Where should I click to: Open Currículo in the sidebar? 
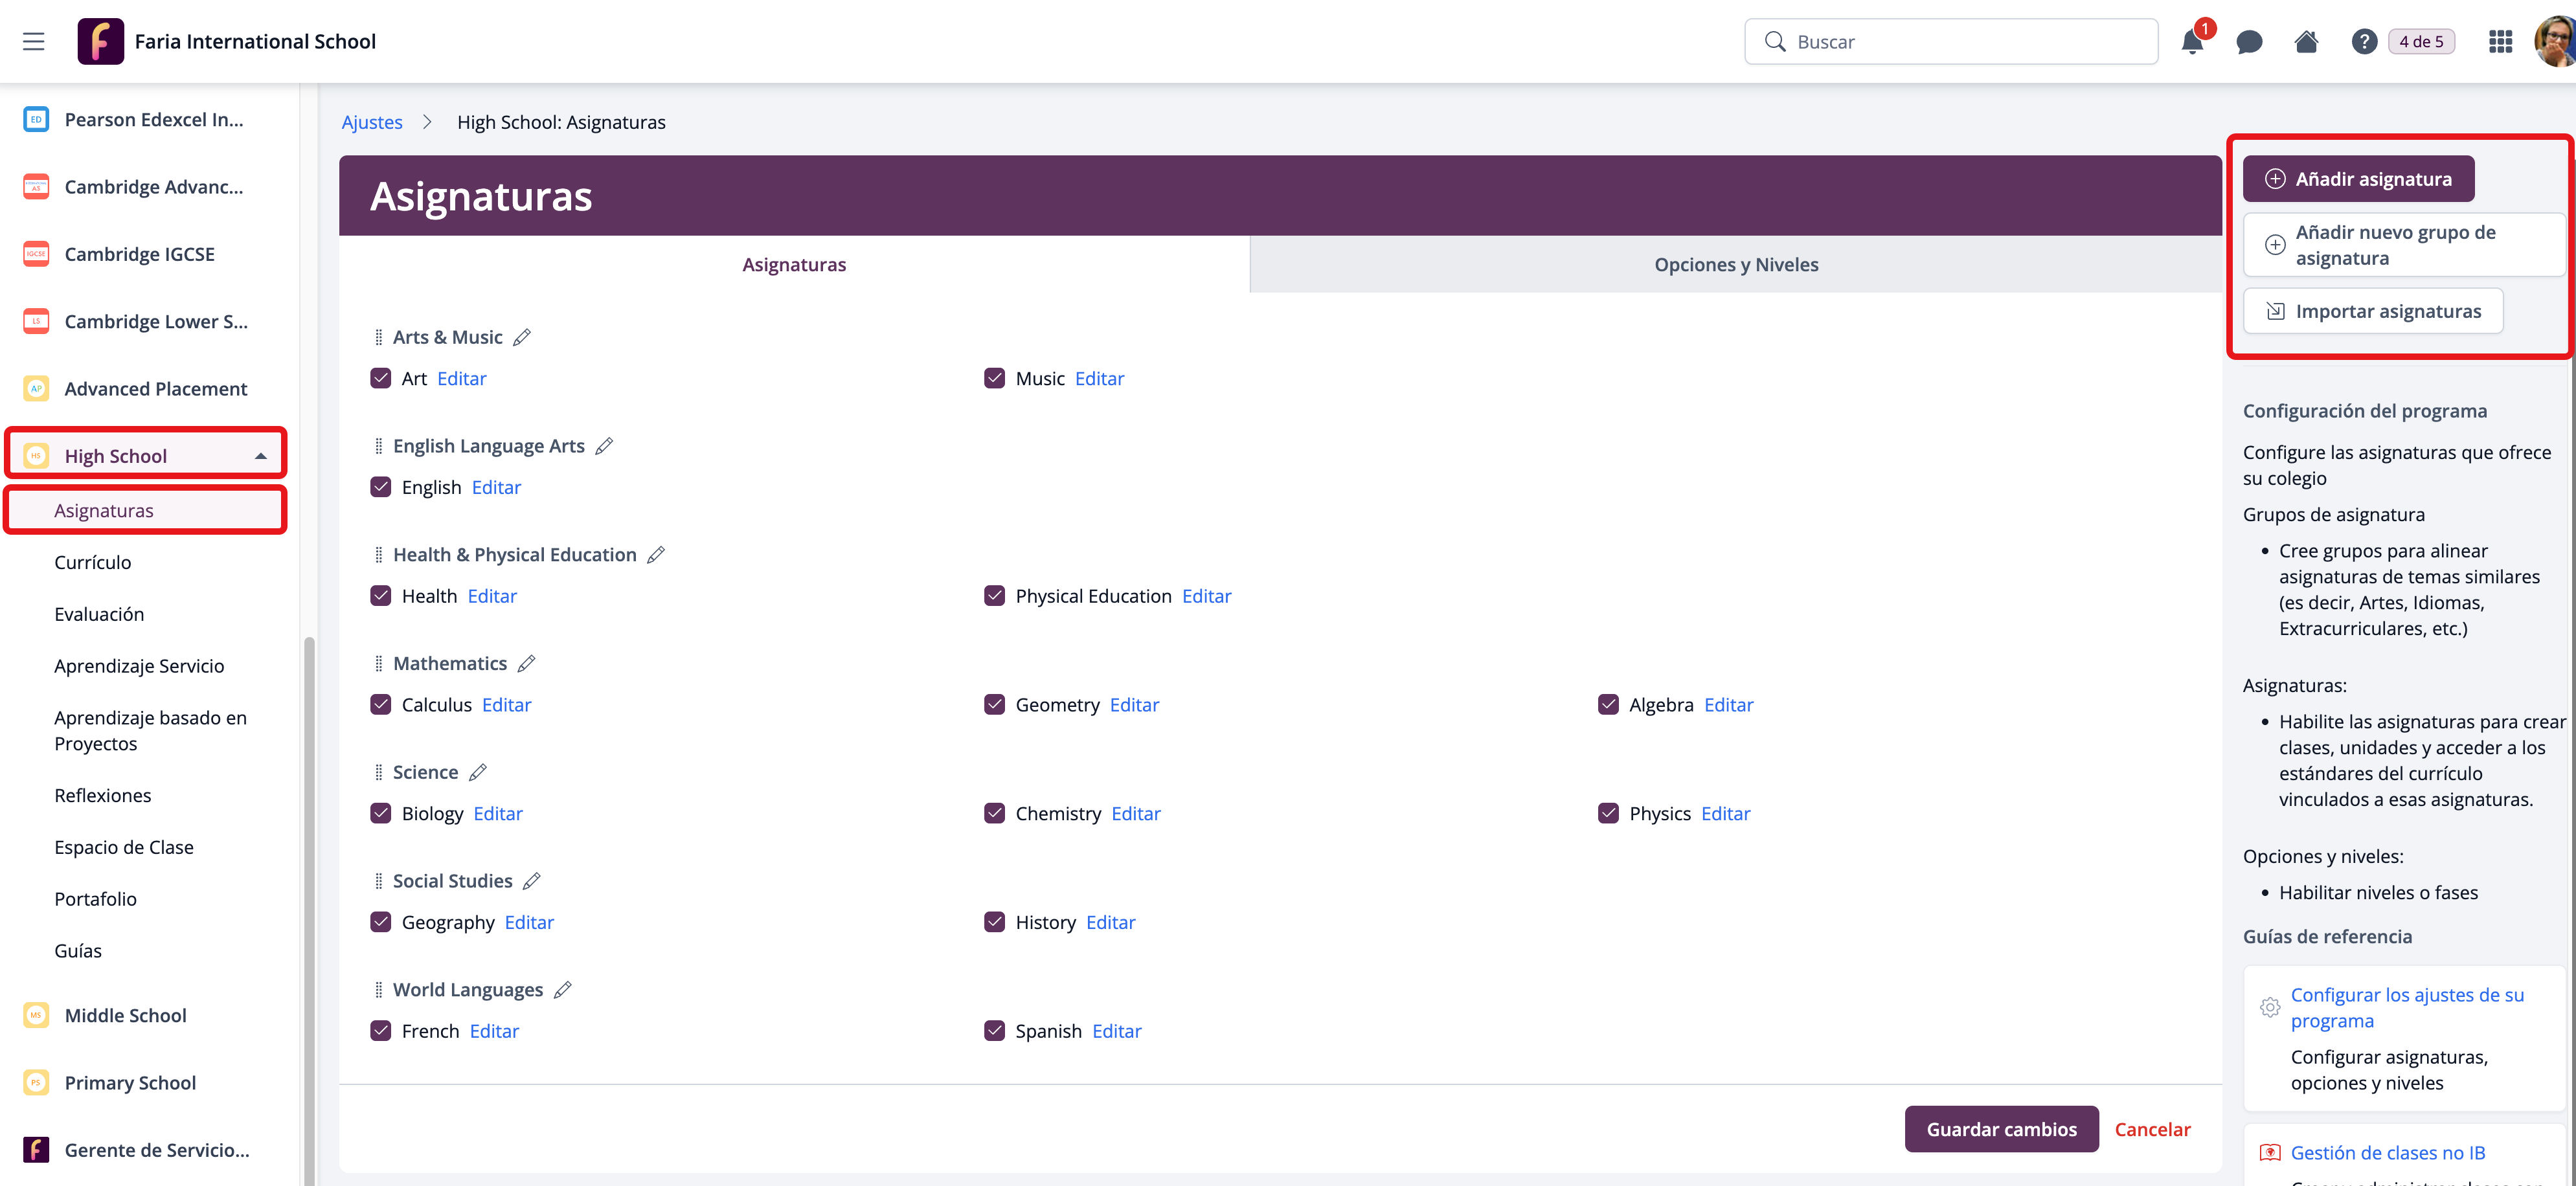(93, 562)
